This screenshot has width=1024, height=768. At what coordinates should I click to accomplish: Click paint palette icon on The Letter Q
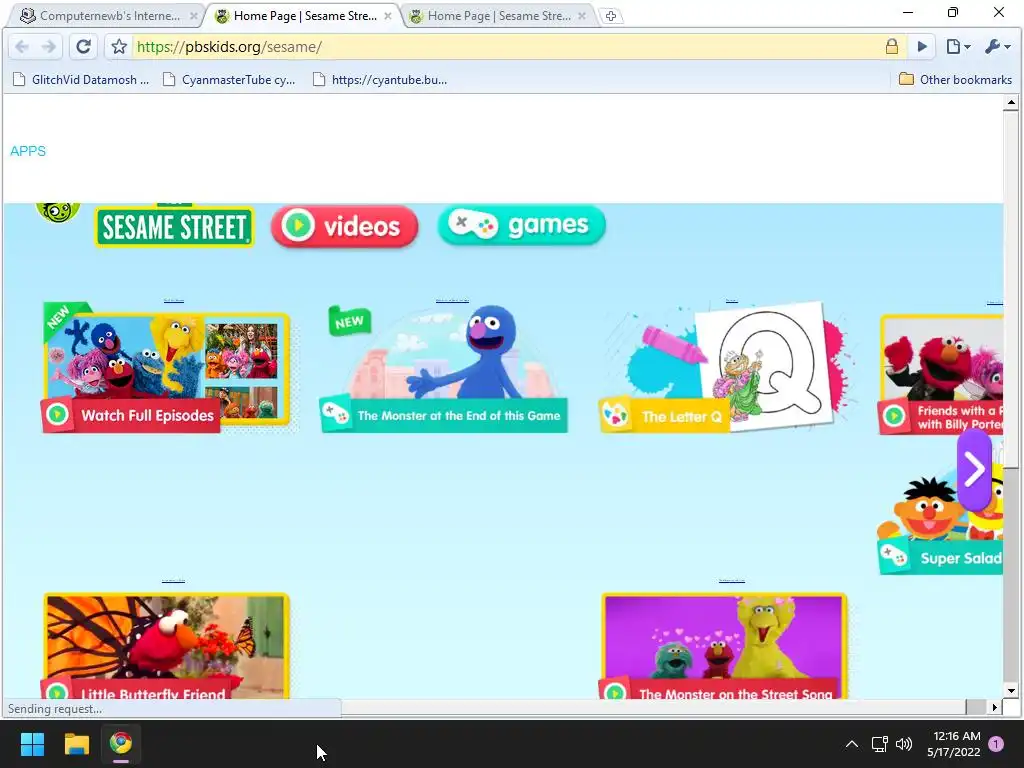pos(615,415)
